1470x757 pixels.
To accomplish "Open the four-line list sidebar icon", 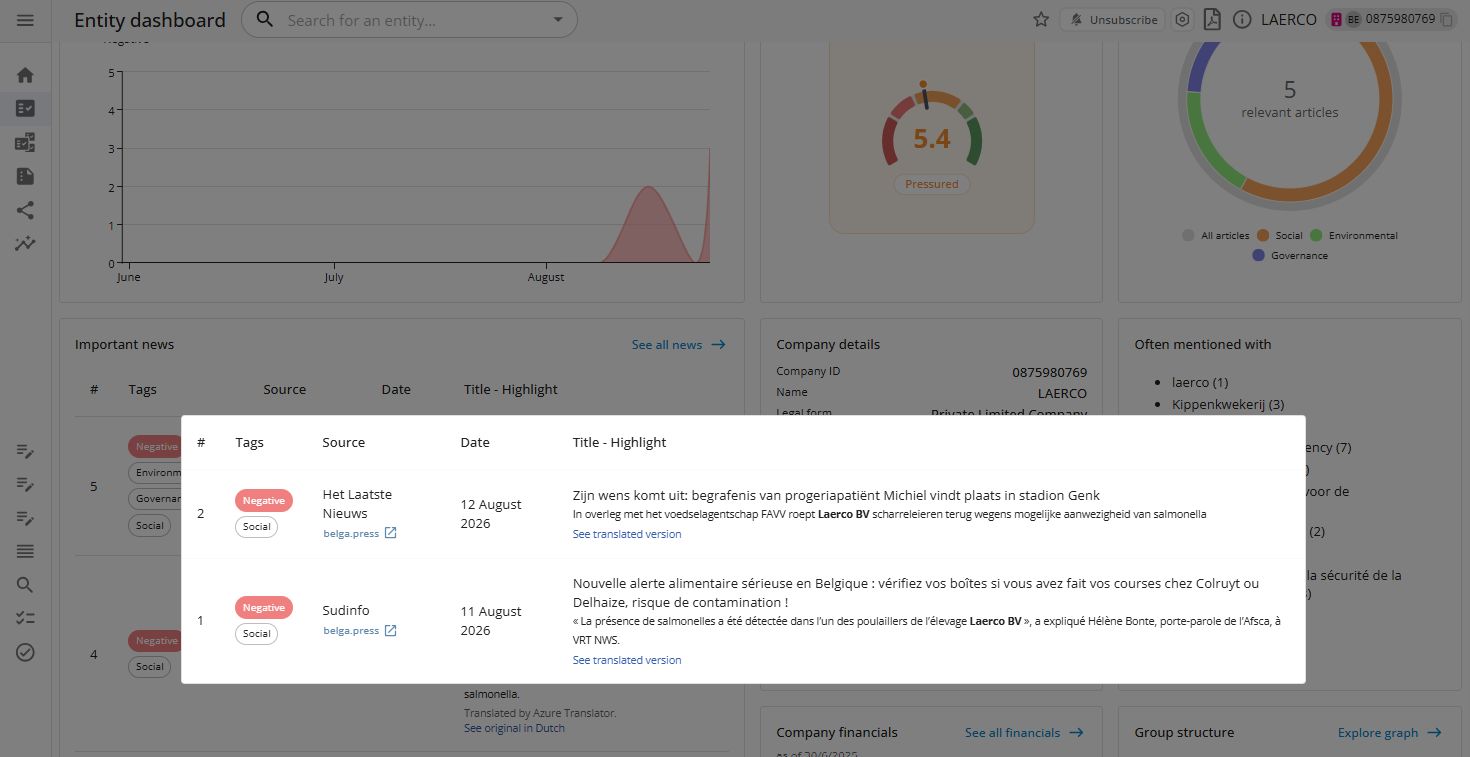I will pyautogui.click(x=25, y=551).
